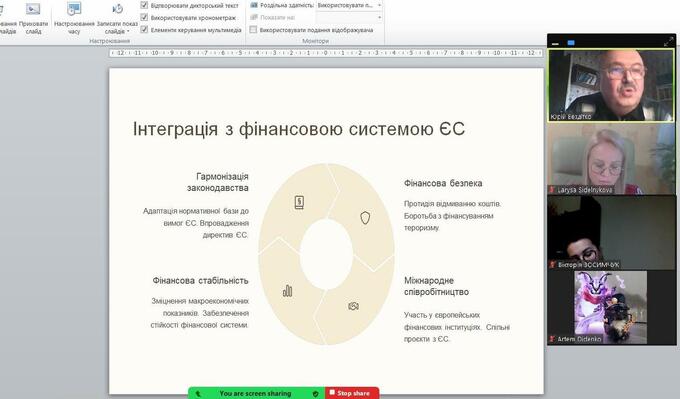Viewport: 680px width, 399px height.
Task: Enable Використовувати подання доповідача checkbox
Action: [253, 29]
